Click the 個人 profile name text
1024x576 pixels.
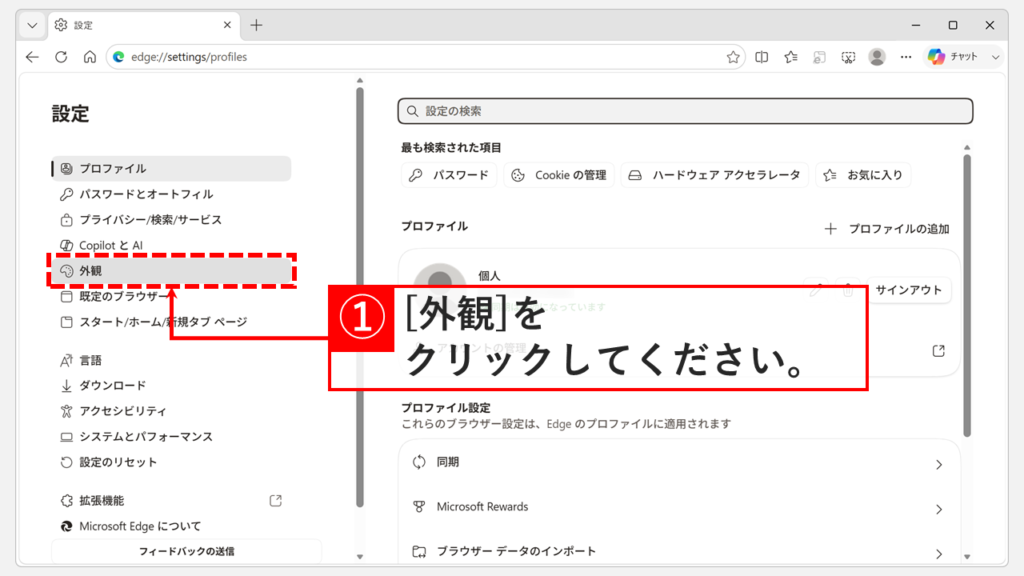tap(489, 276)
